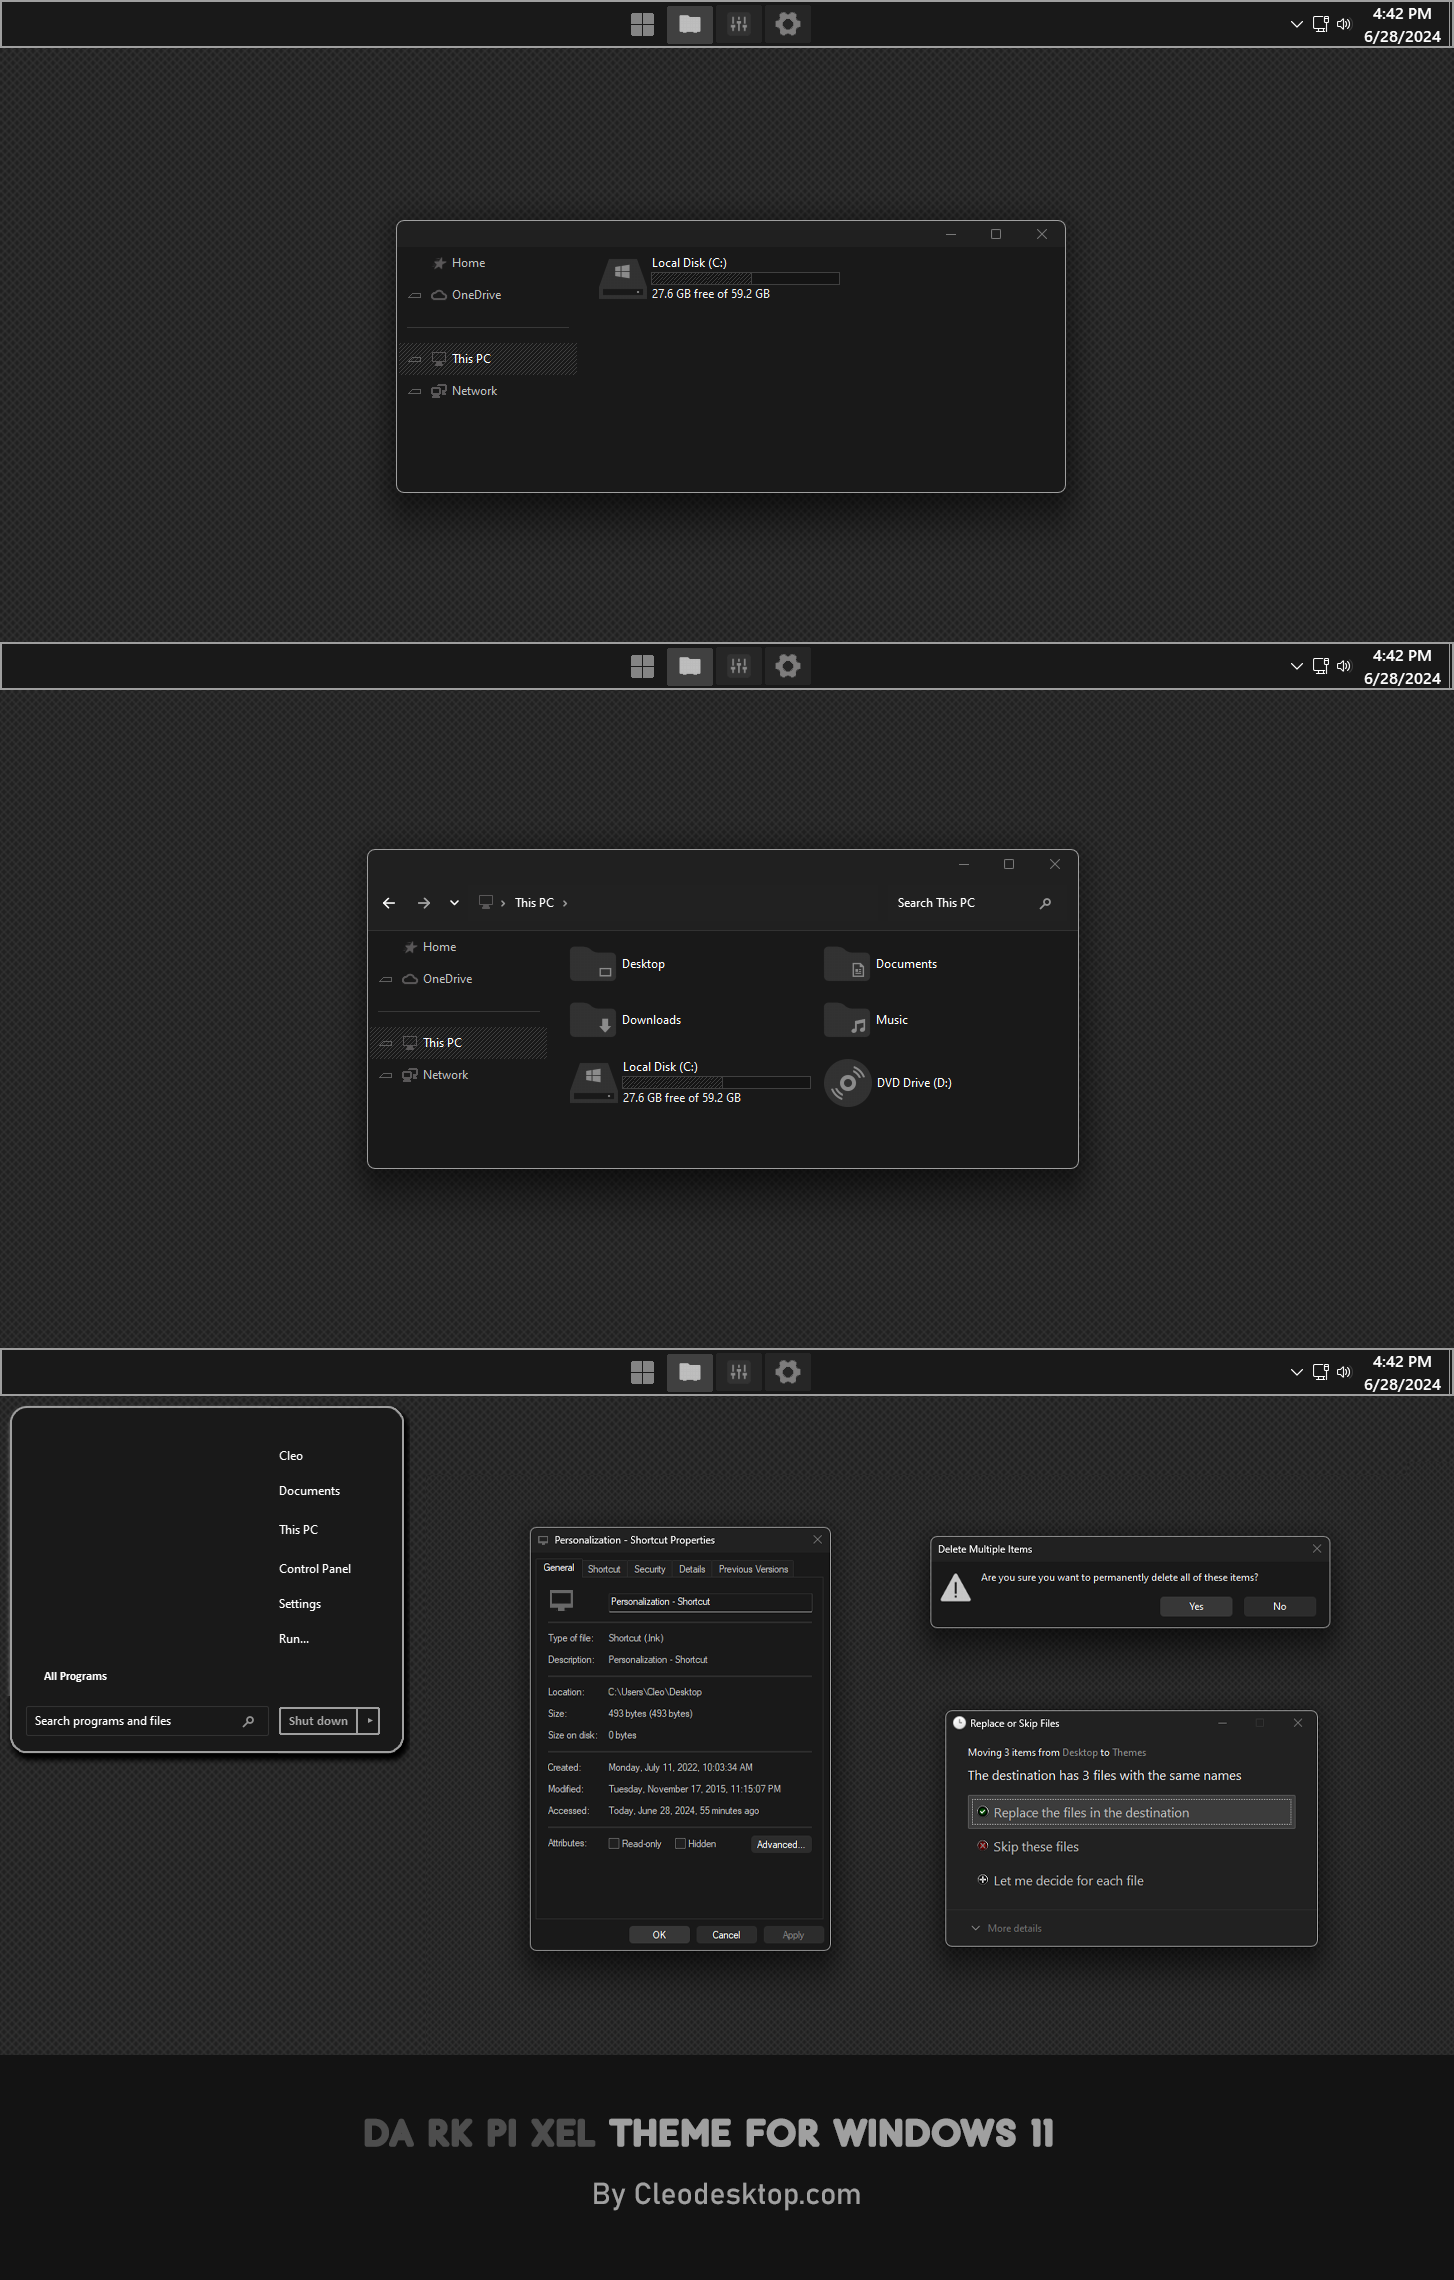The height and width of the screenshot is (2280, 1454).
Task: Expand OneDrive in the explorer without address bar
Action: [415, 295]
